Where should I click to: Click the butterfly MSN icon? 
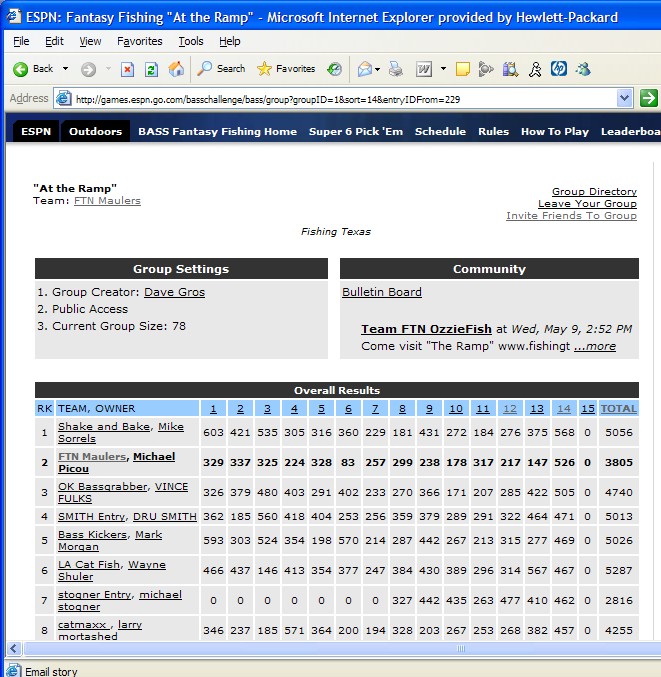point(583,69)
